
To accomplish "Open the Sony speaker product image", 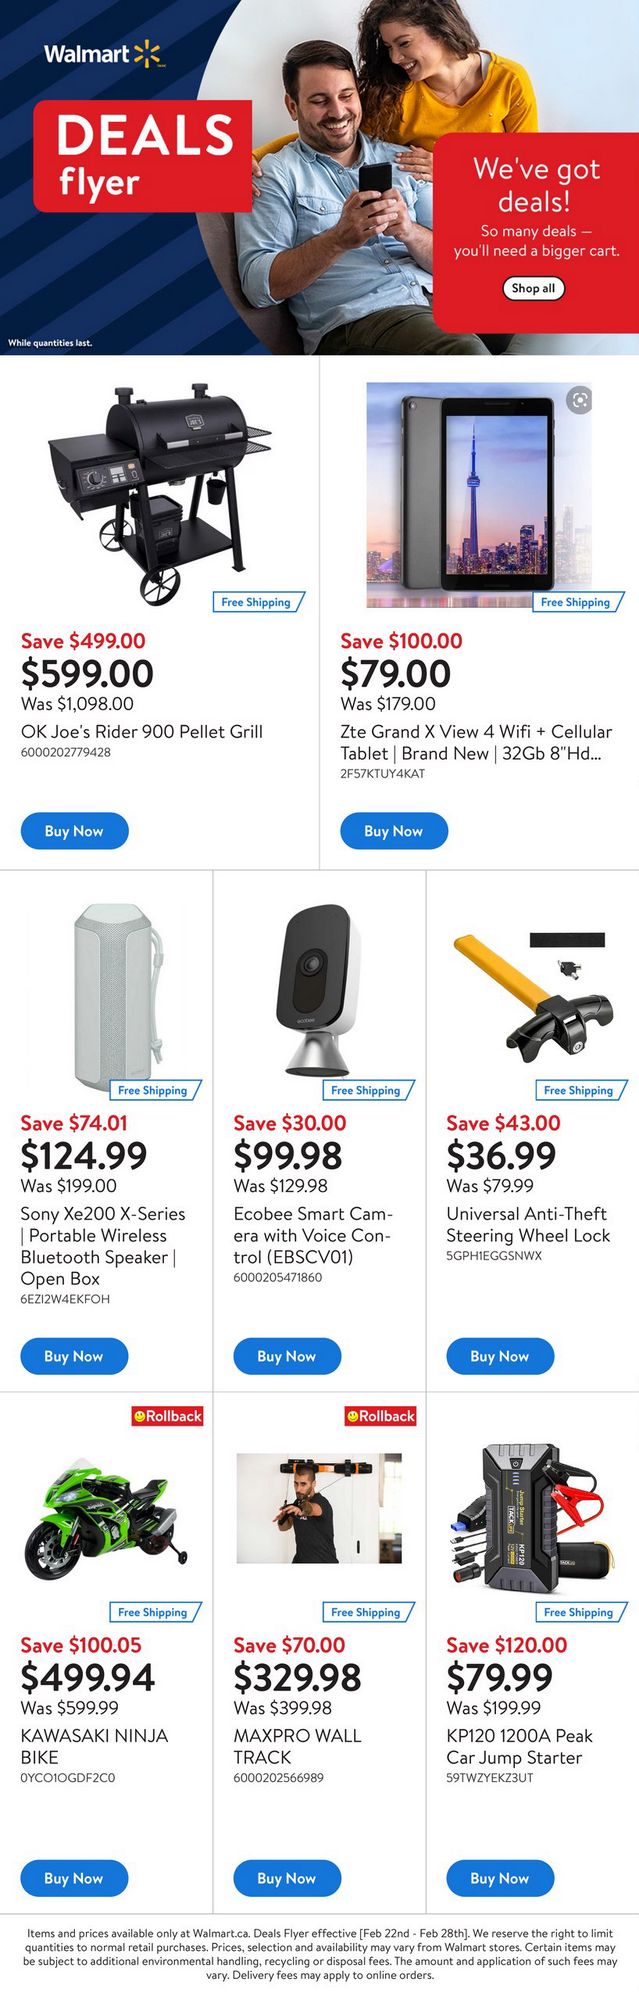I will pyautogui.click(x=117, y=996).
